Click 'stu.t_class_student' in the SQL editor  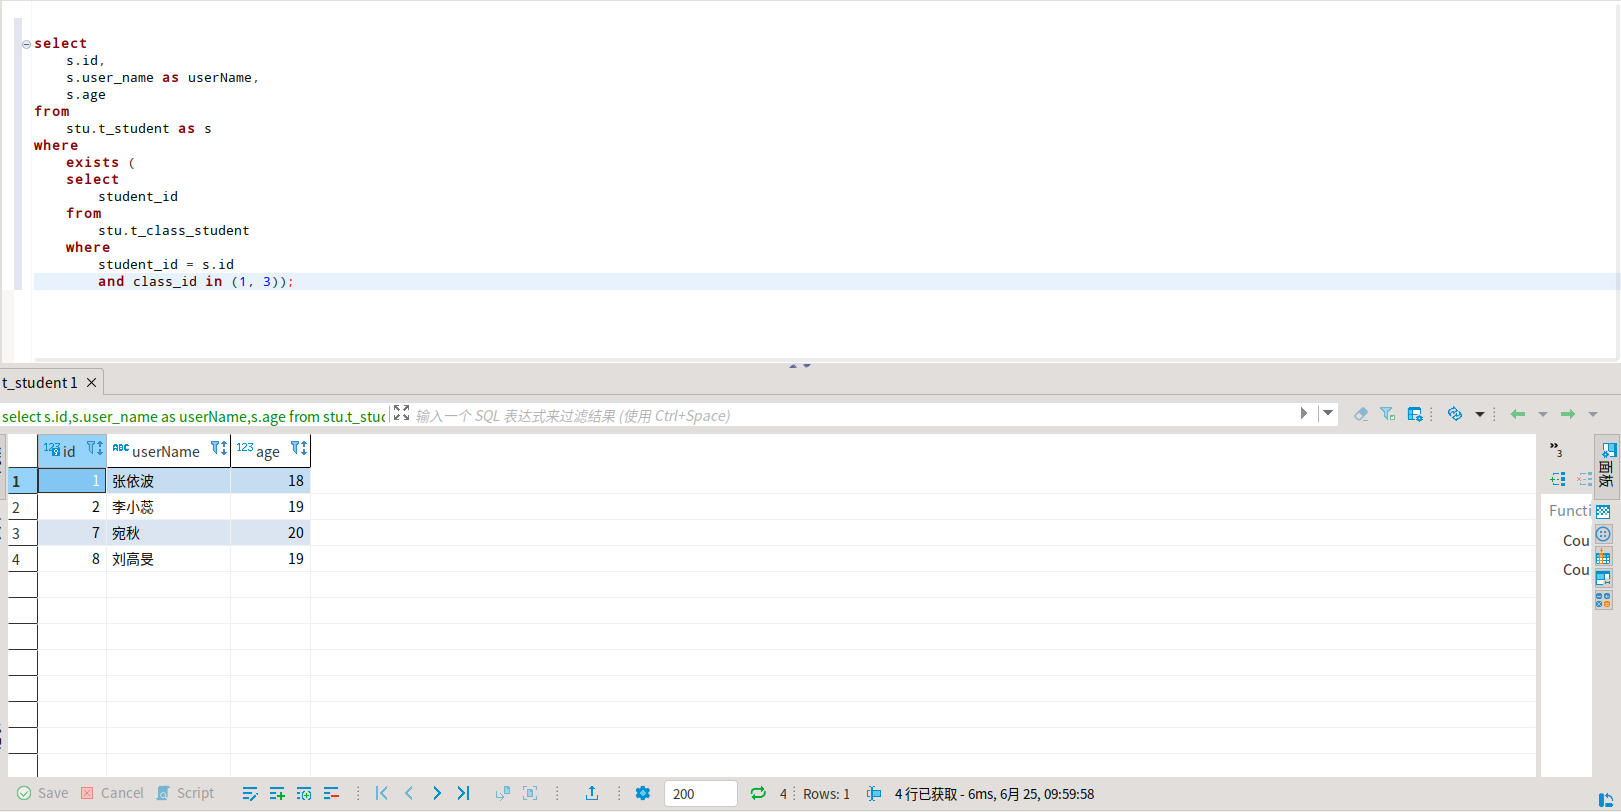174,231
